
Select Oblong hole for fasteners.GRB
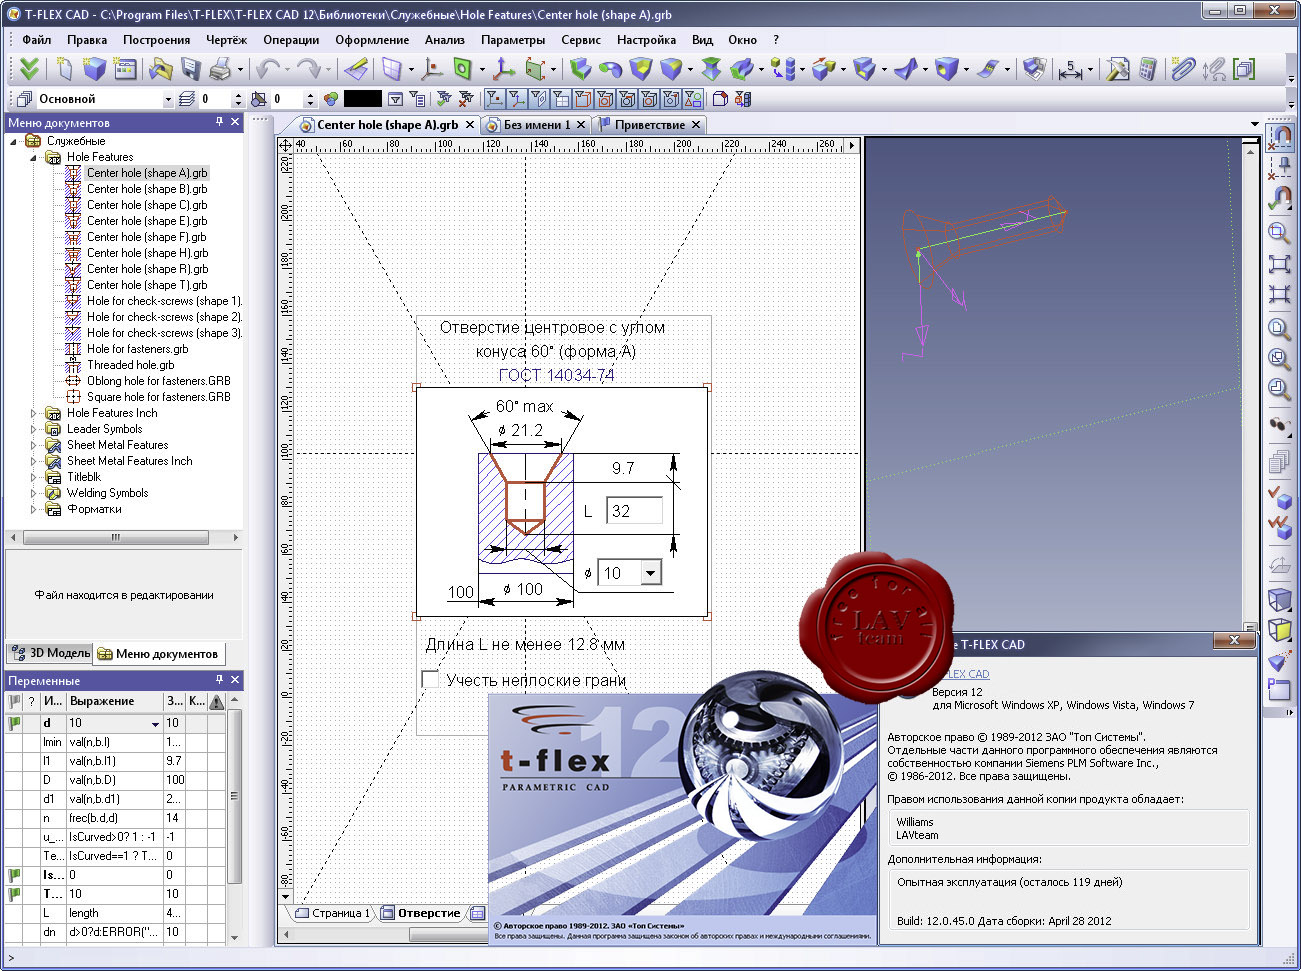pyautogui.click(x=158, y=381)
